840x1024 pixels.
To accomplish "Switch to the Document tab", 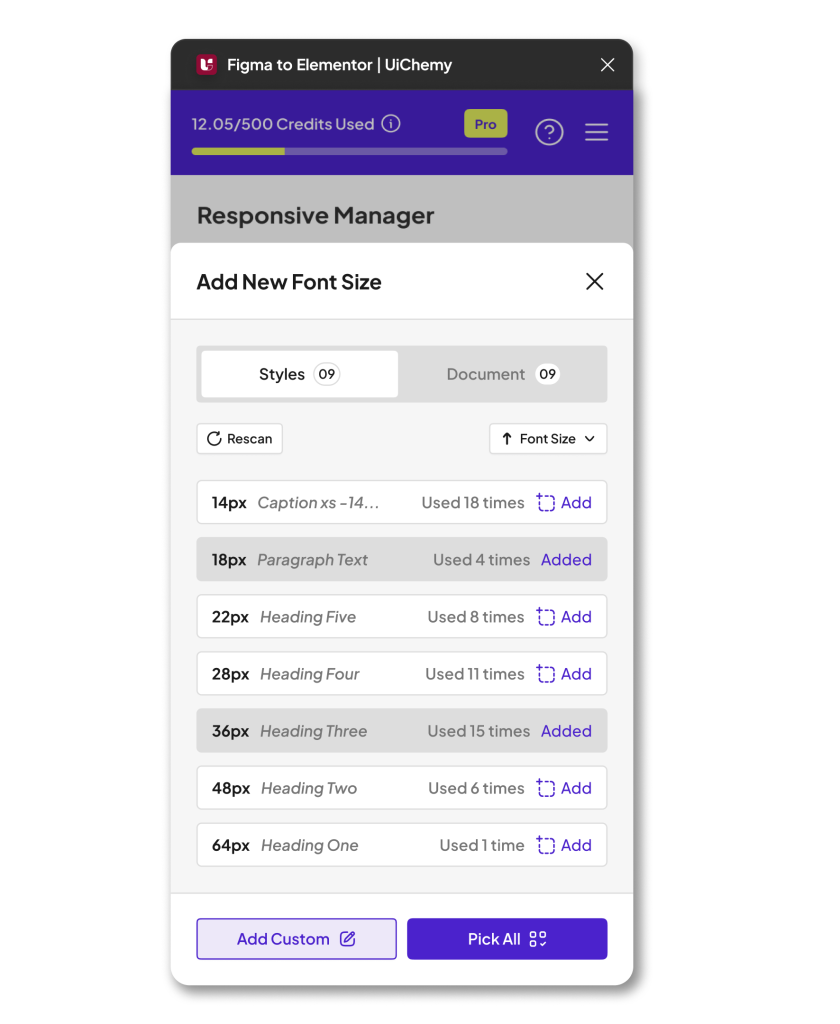I will [502, 374].
